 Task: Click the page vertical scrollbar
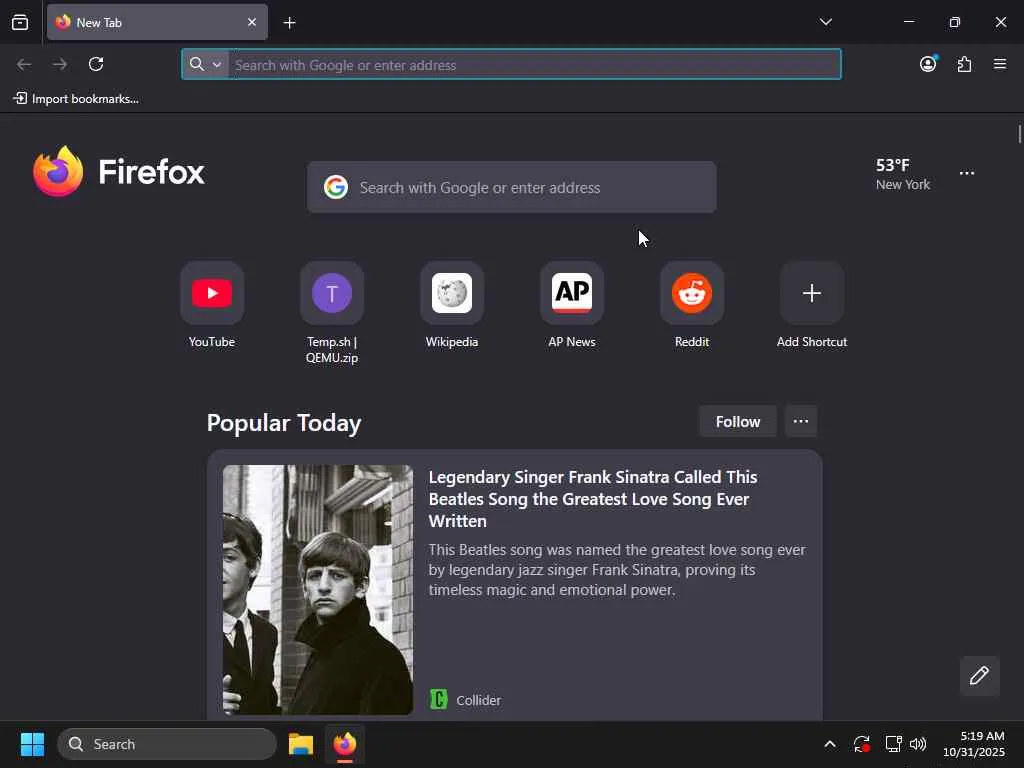[x=1019, y=134]
